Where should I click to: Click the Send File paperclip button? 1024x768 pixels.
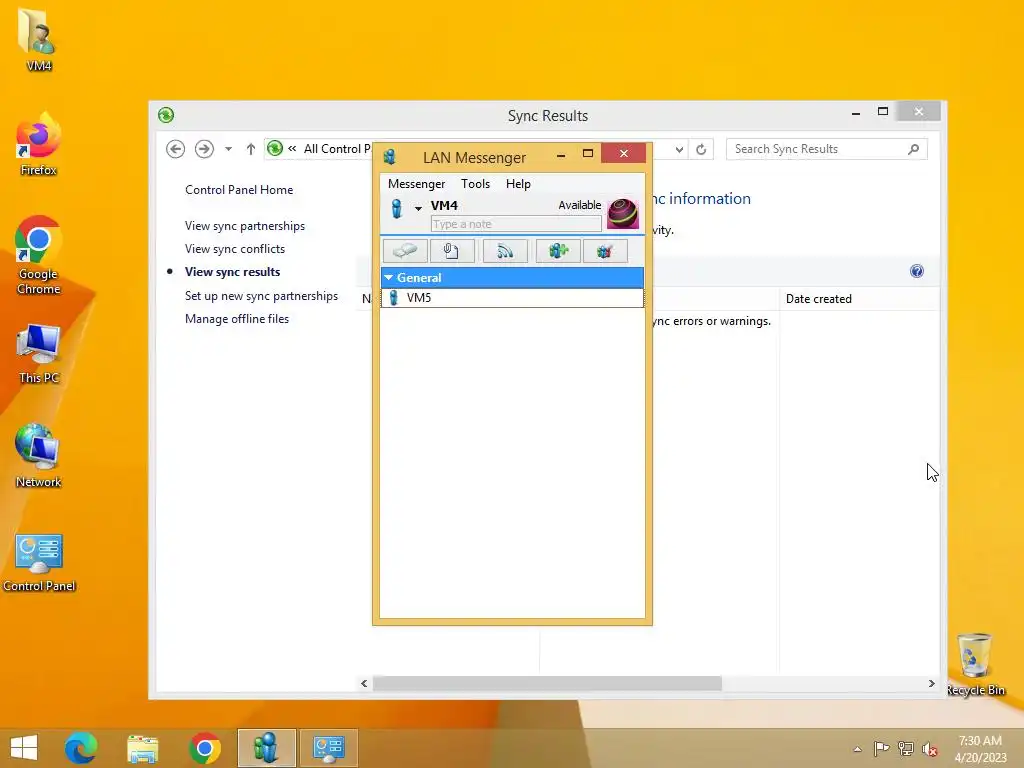click(x=452, y=251)
